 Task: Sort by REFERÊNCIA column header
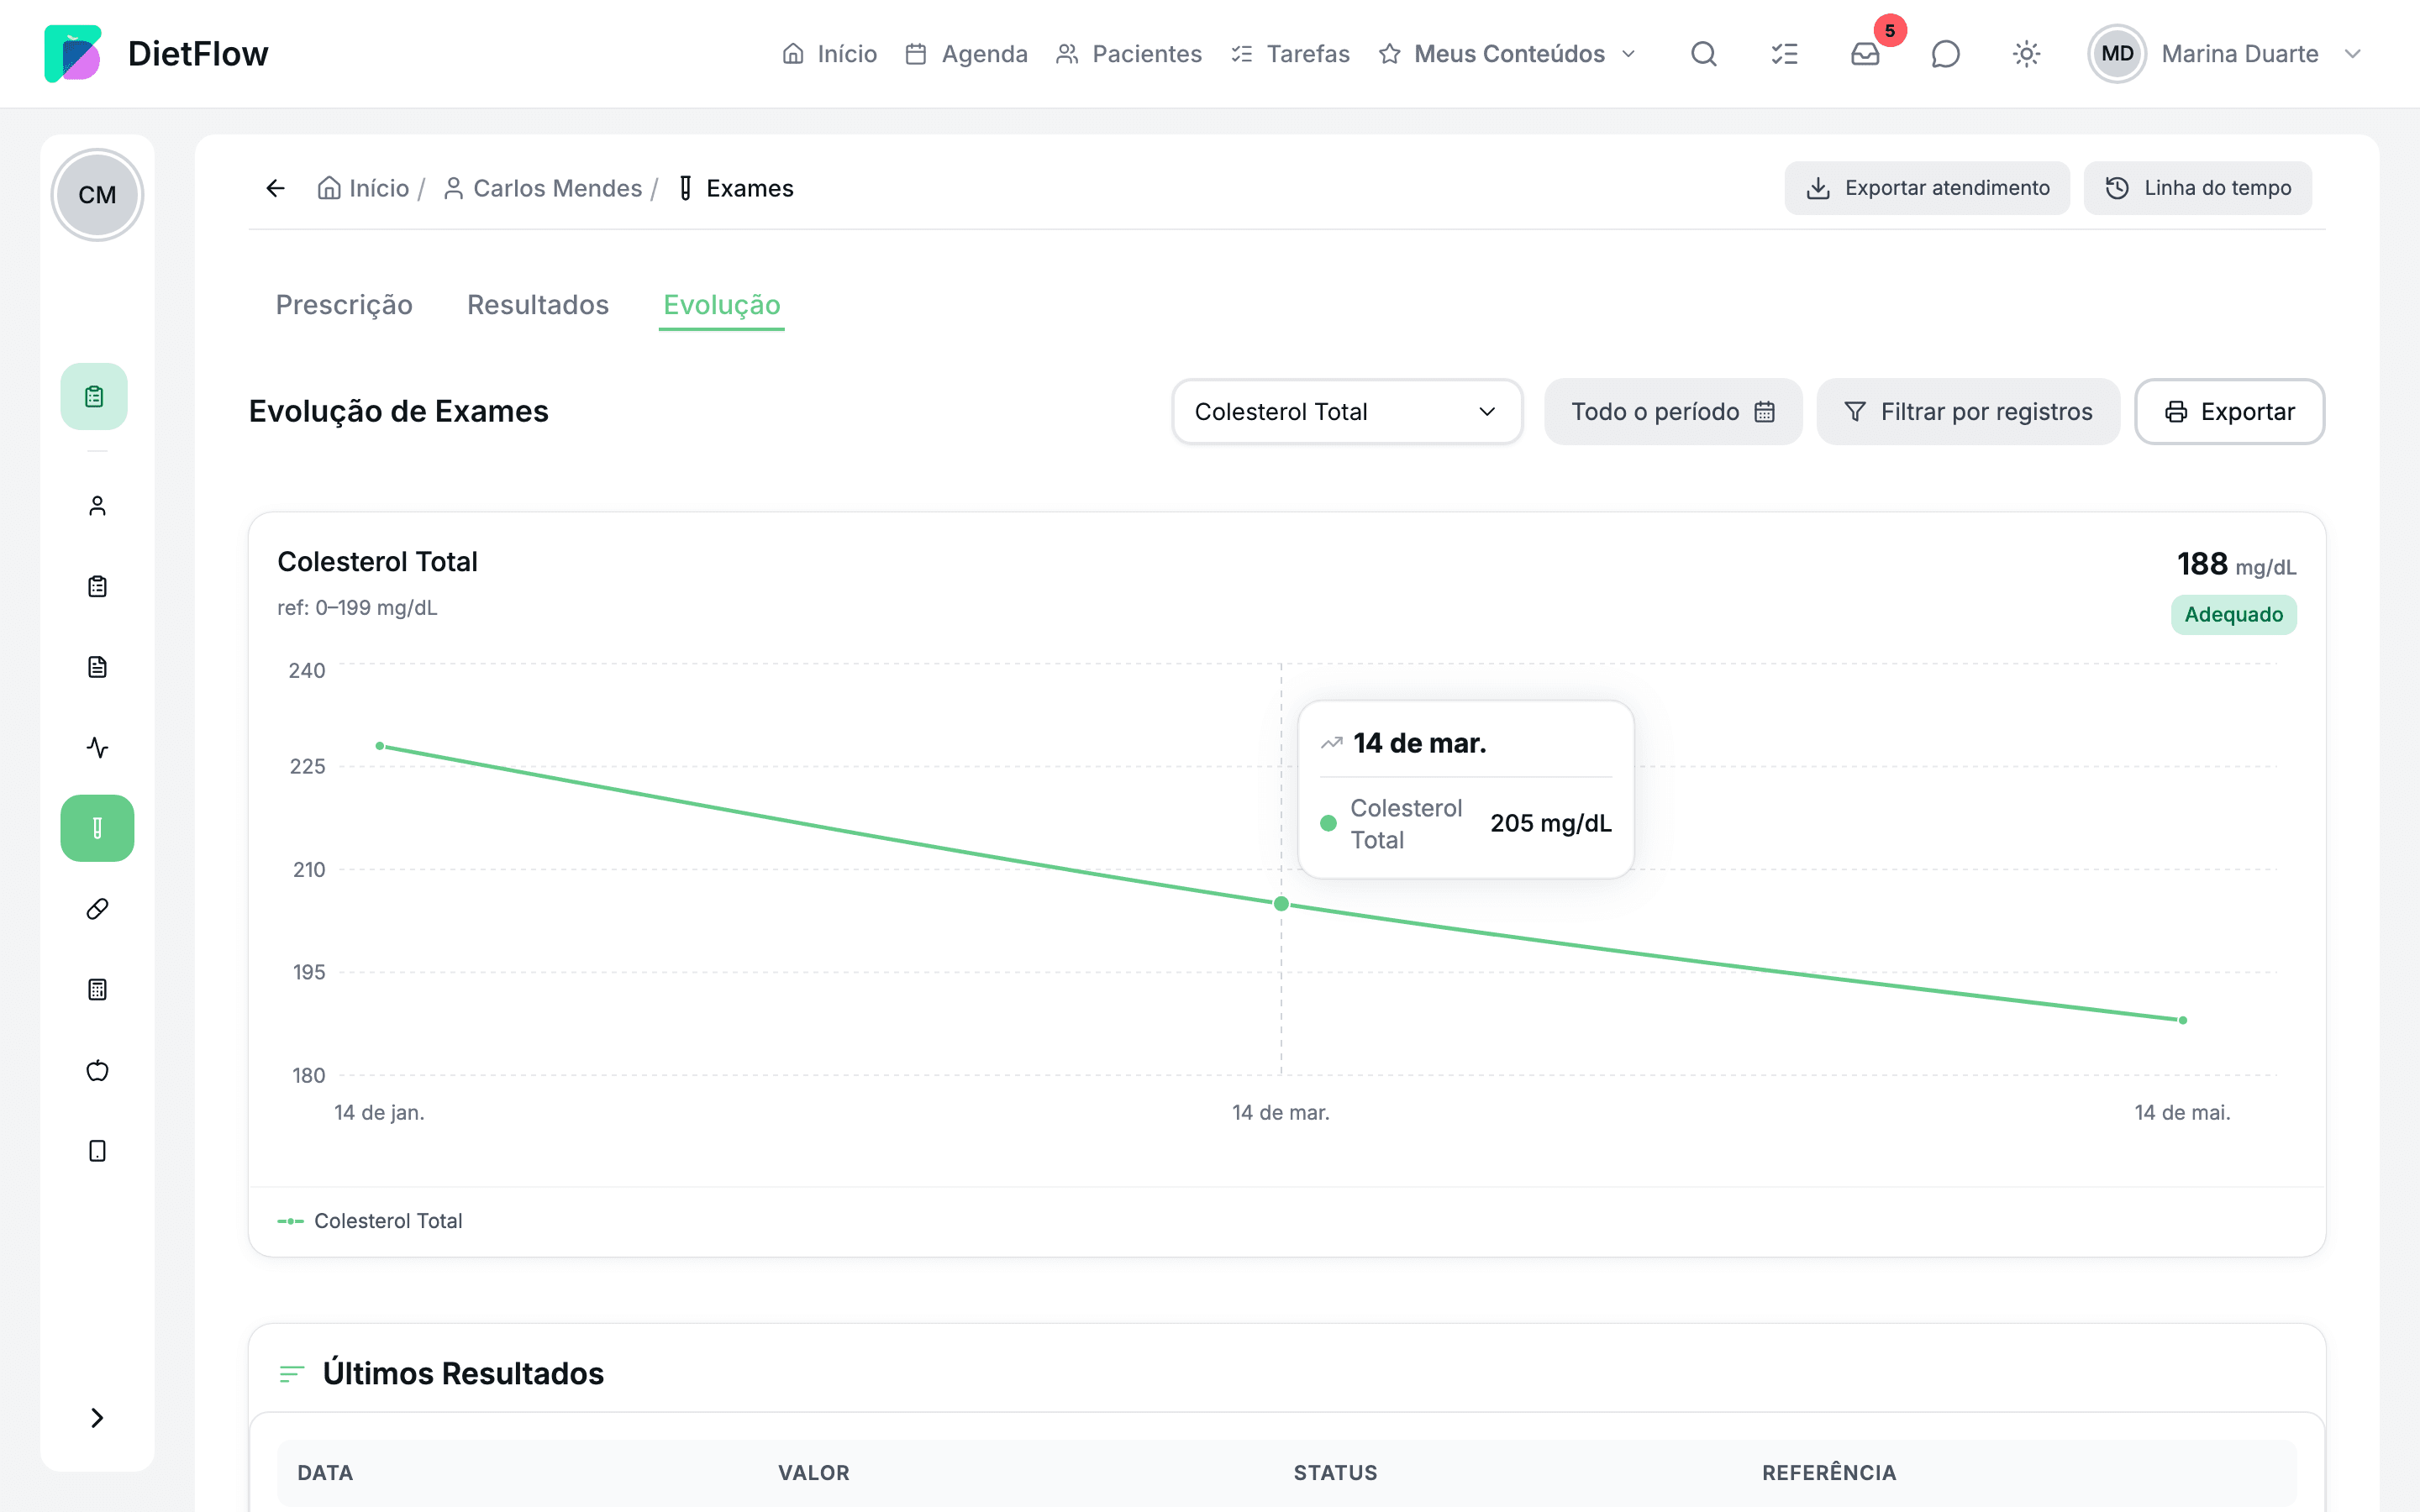coord(1829,1473)
